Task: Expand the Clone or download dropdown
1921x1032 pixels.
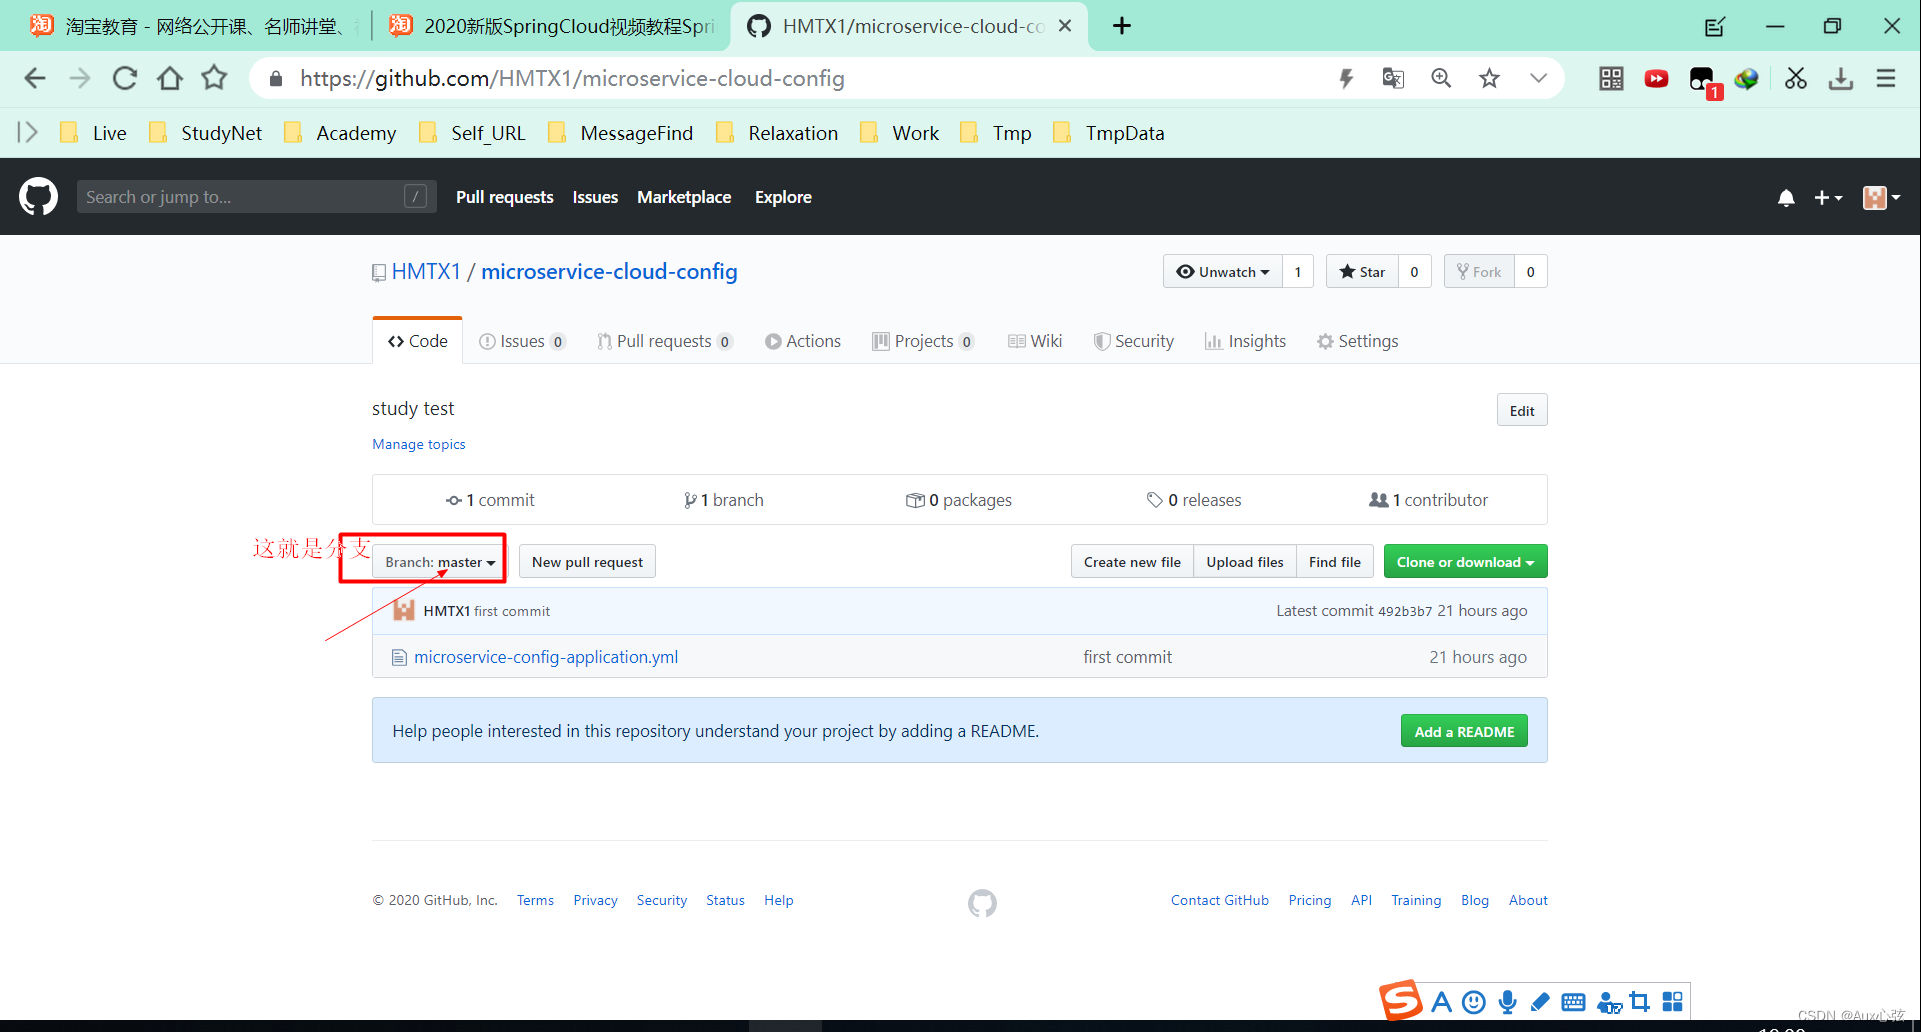Action: tap(1464, 561)
